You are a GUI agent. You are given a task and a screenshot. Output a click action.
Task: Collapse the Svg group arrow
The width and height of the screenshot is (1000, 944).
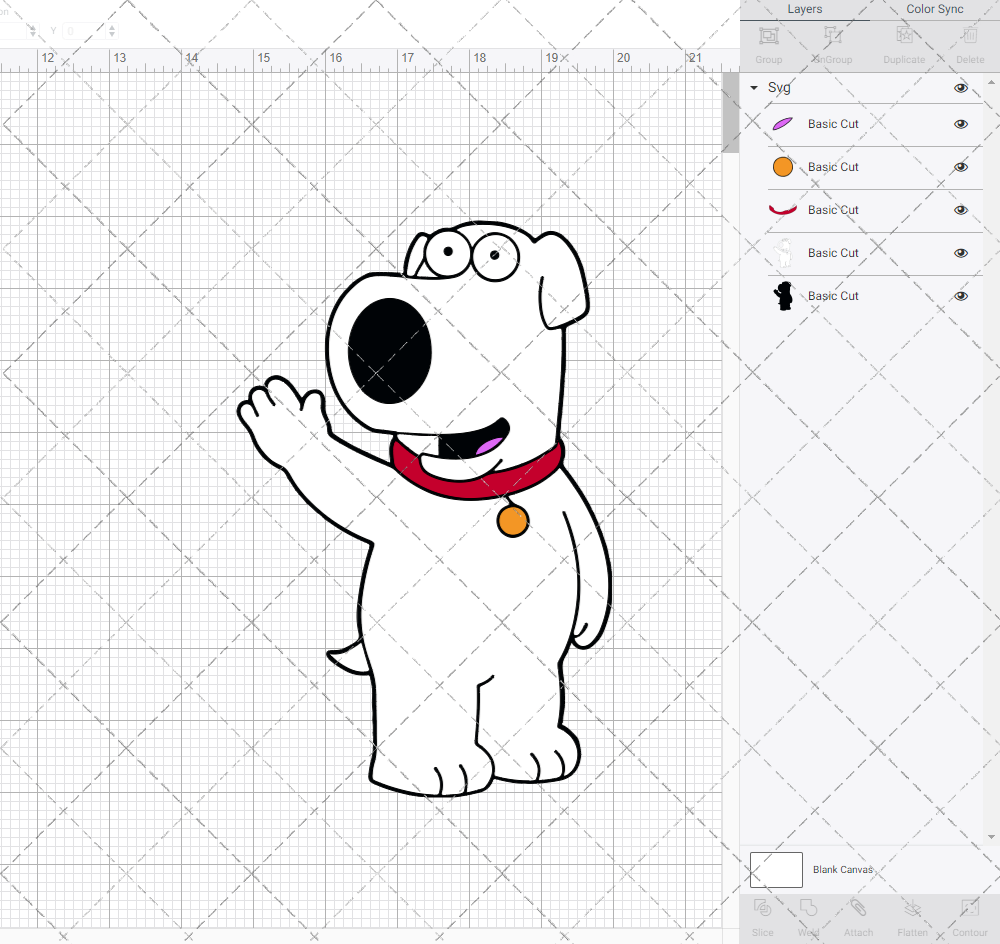click(754, 88)
